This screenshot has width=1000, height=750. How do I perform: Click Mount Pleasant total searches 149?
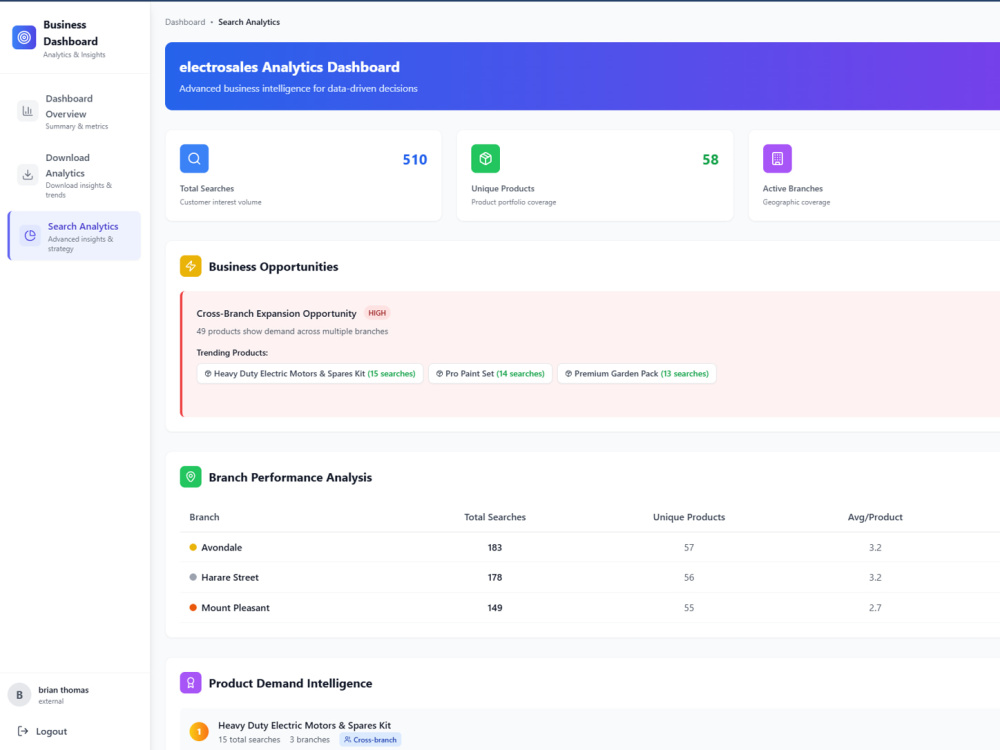coord(495,608)
